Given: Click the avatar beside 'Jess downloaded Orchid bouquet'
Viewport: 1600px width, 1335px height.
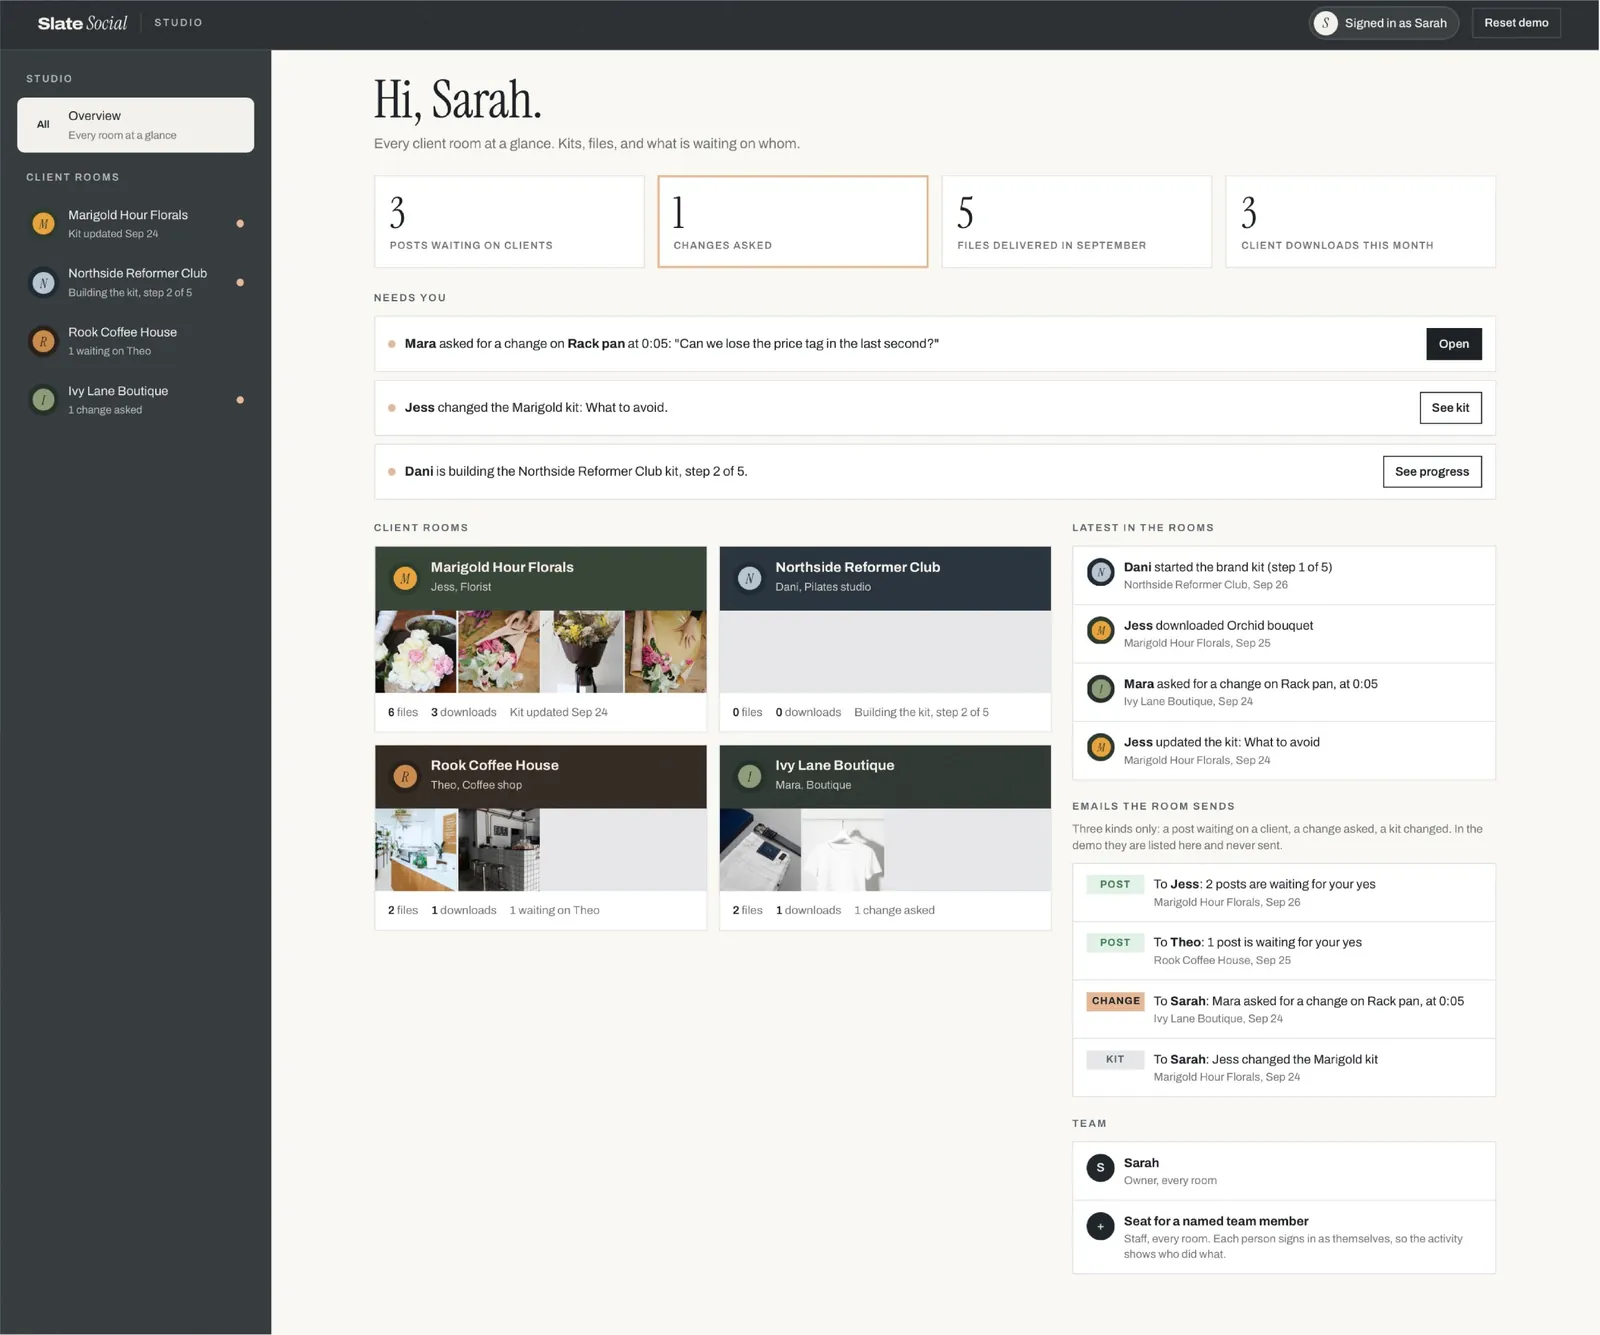Looking at the screenshot, I should [1100, 631].
